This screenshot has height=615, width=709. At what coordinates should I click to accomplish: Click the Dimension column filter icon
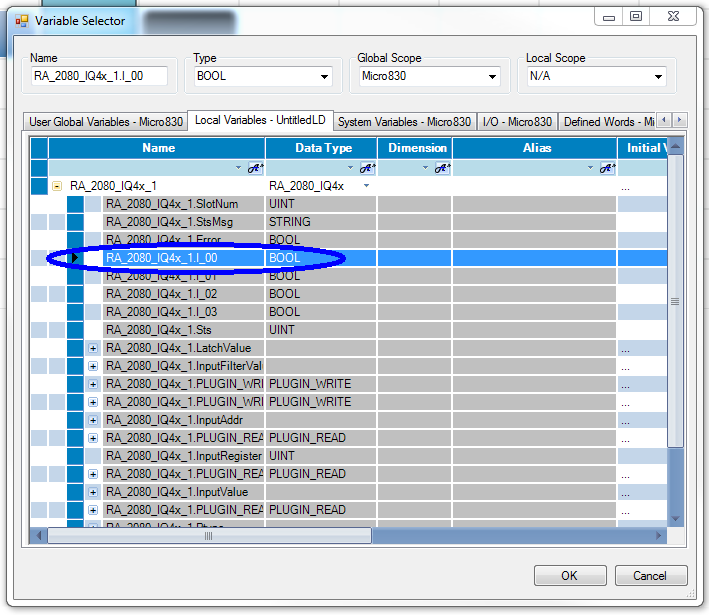(x=441, y=168)
